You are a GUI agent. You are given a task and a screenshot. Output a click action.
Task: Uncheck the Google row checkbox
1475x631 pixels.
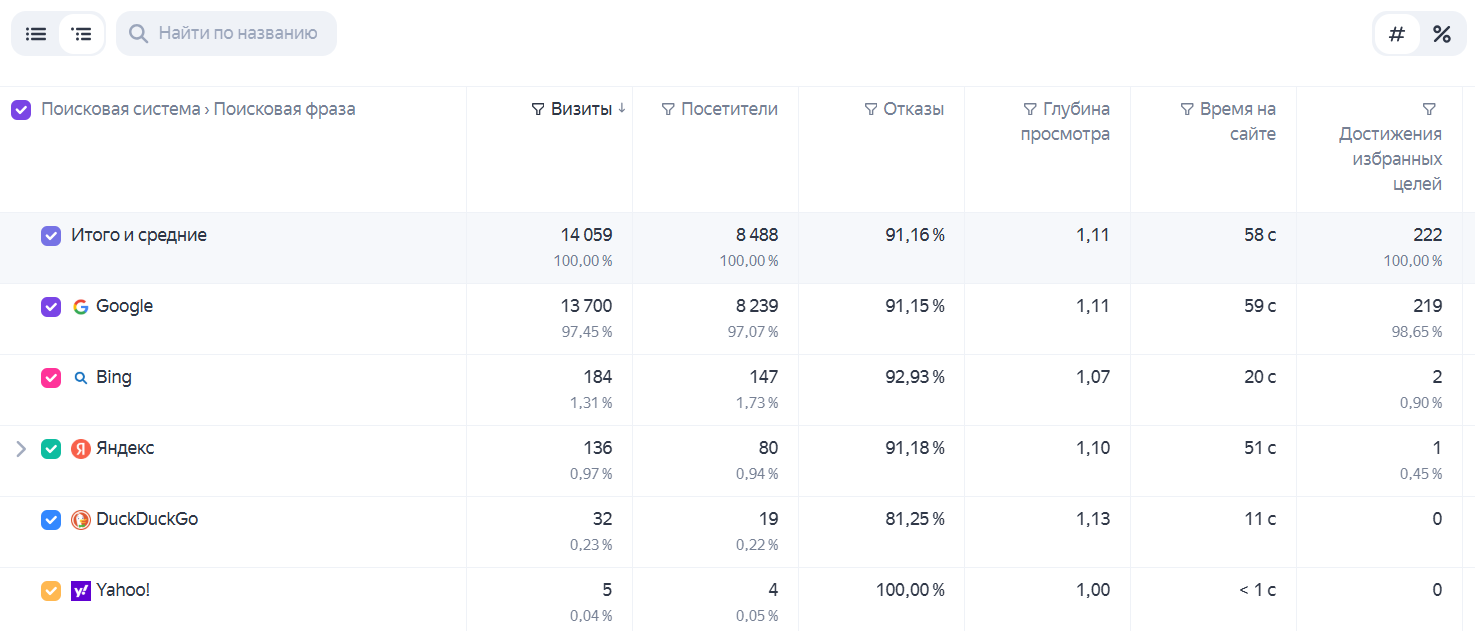51,307
